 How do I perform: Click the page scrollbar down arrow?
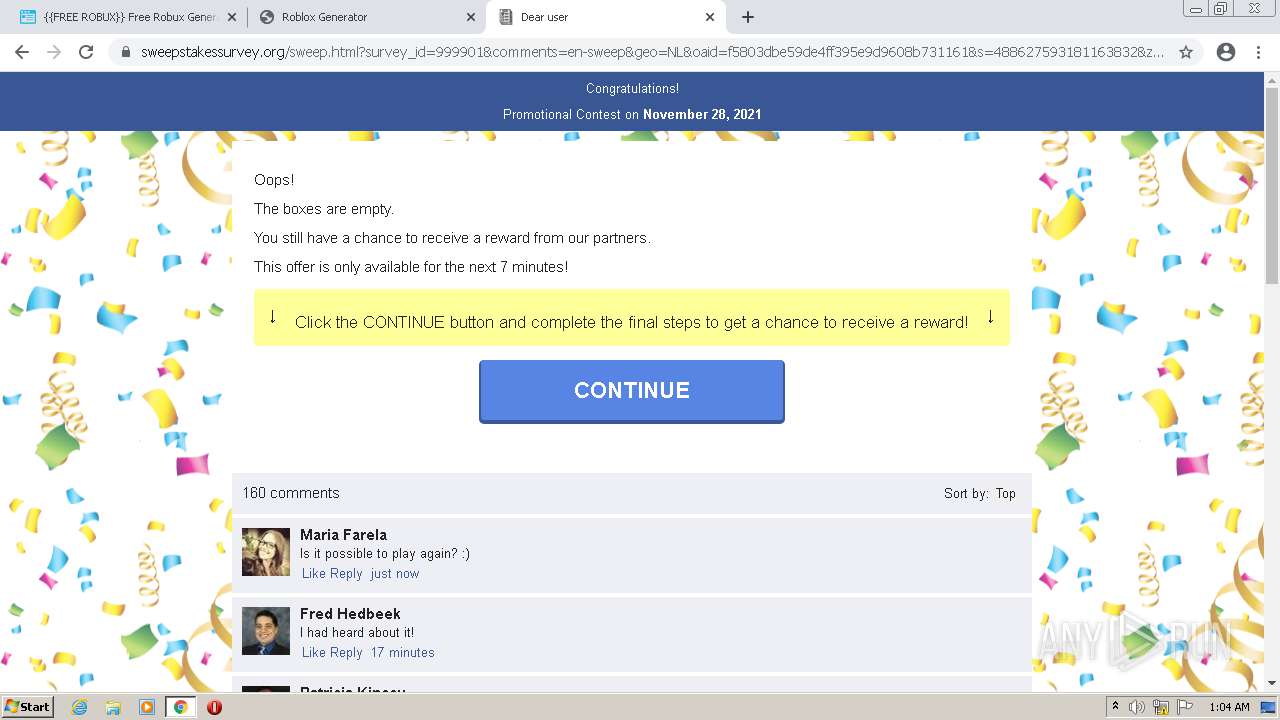click(1272, 683)
